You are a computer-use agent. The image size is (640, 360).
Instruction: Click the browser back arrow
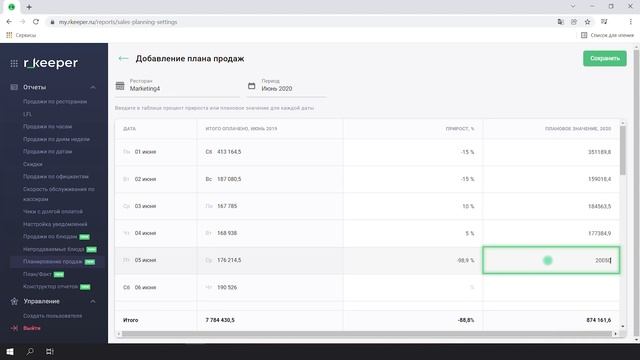click(x=9, y=22)
